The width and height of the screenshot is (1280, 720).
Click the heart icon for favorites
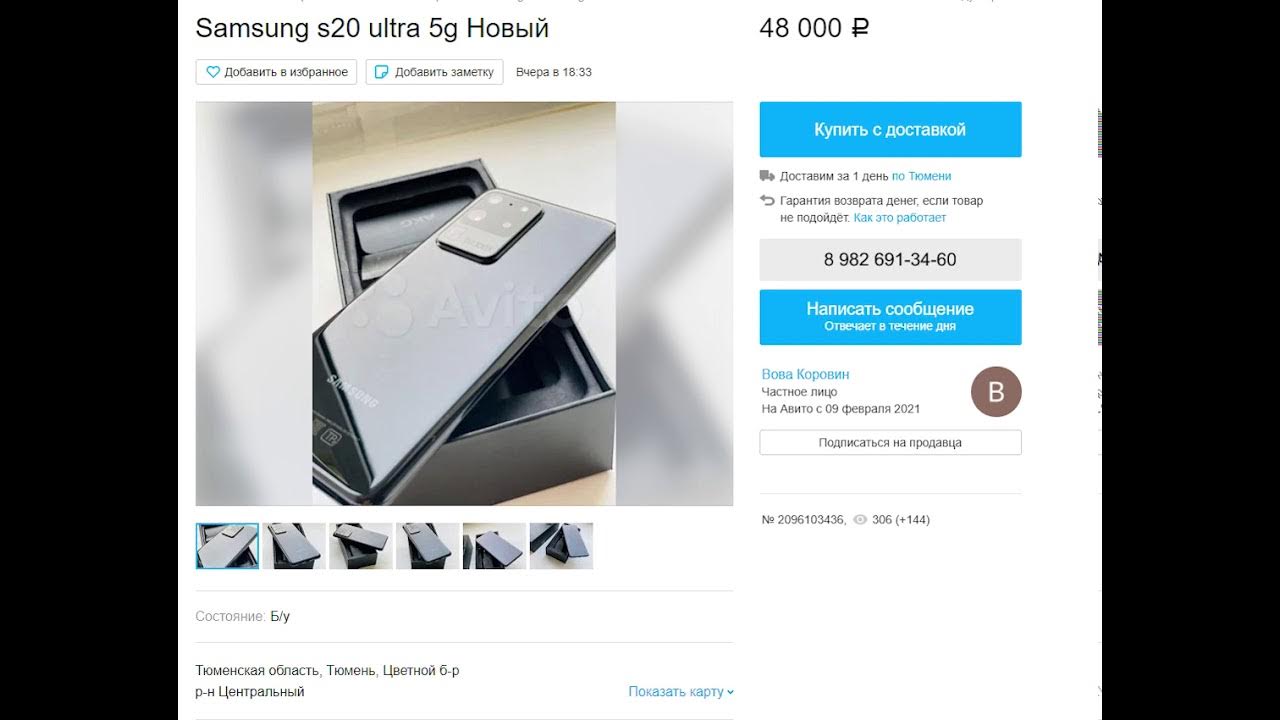pos(213,72)
